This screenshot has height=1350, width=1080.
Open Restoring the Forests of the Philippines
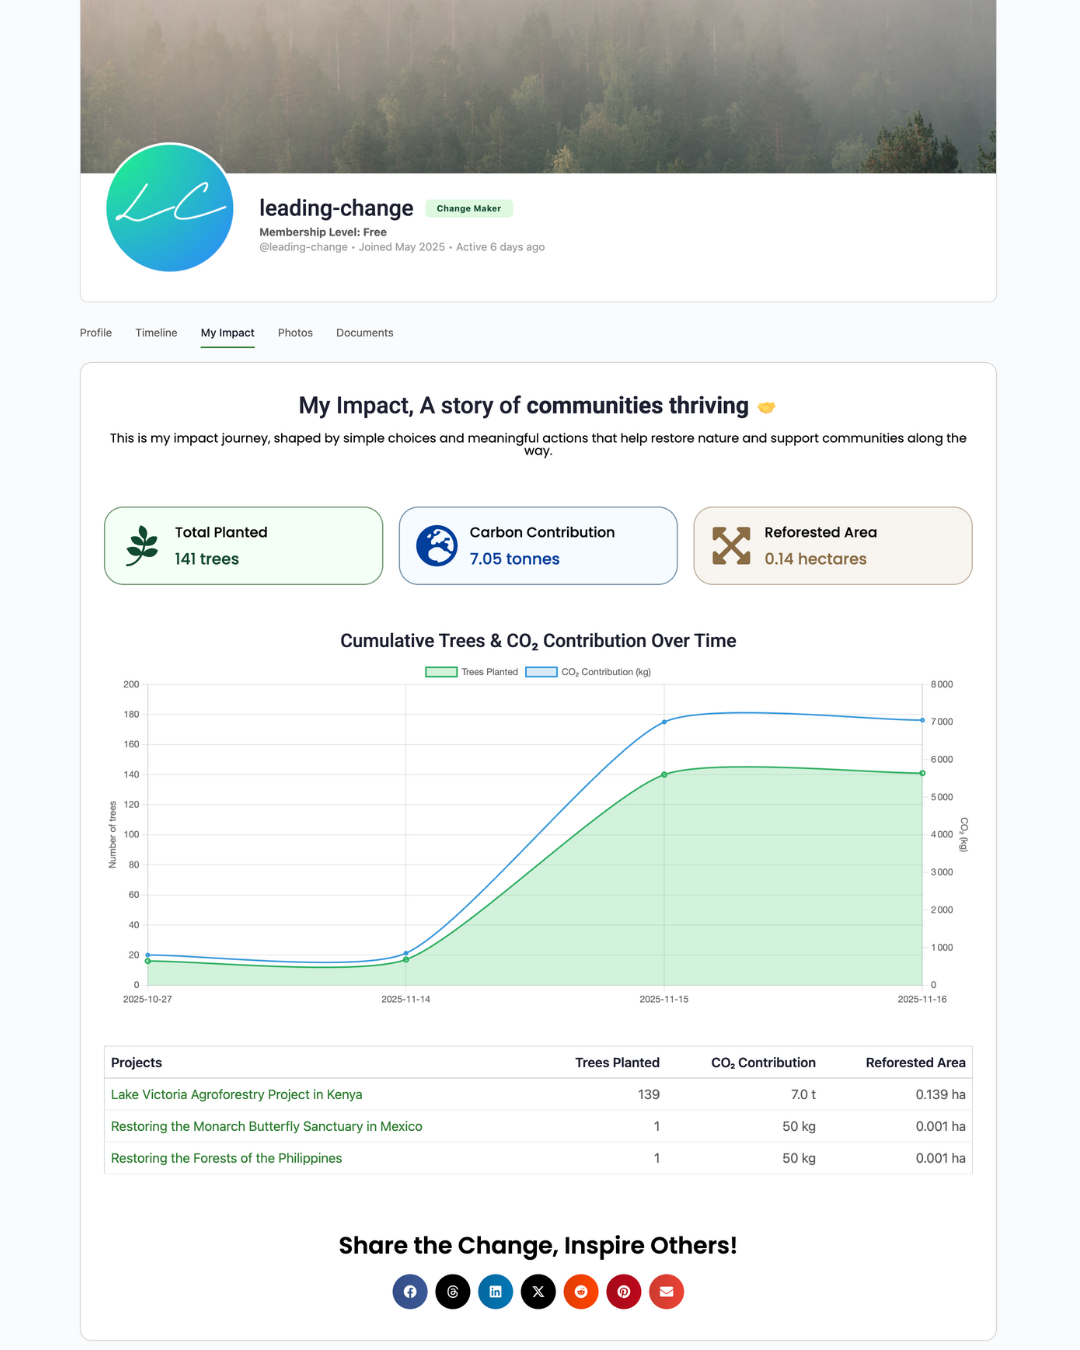click(226, 1158)
